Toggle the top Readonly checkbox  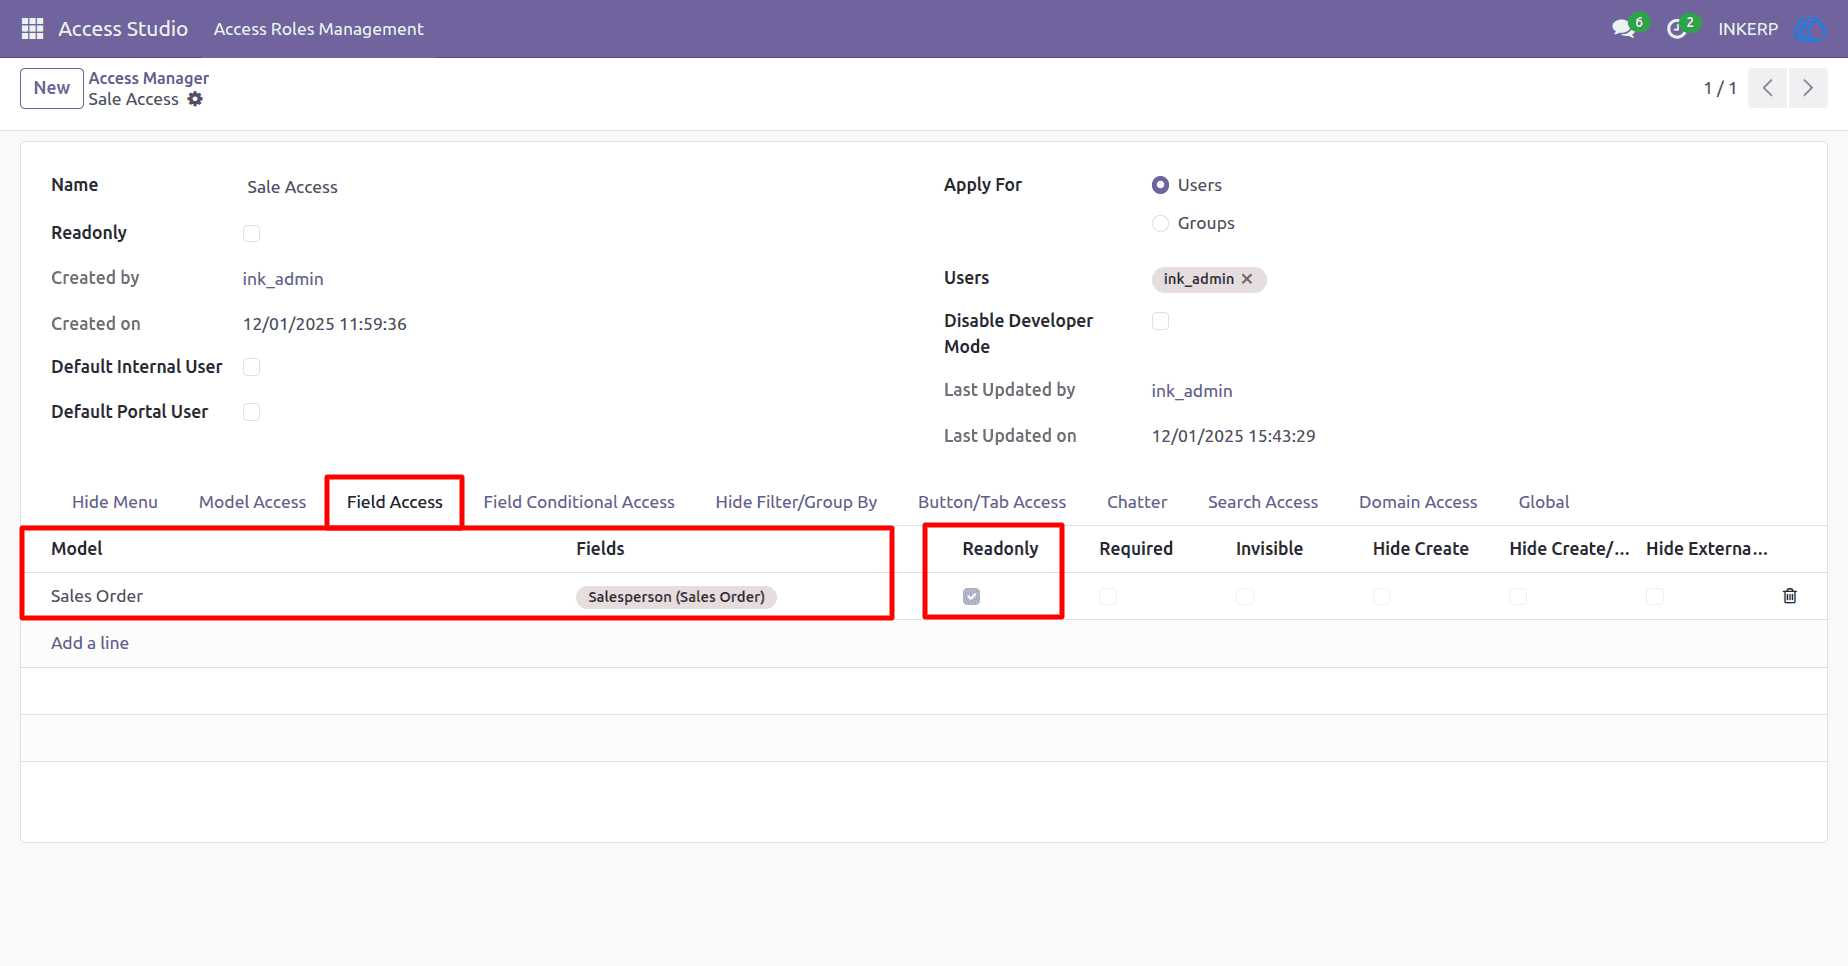coord(251,233)
